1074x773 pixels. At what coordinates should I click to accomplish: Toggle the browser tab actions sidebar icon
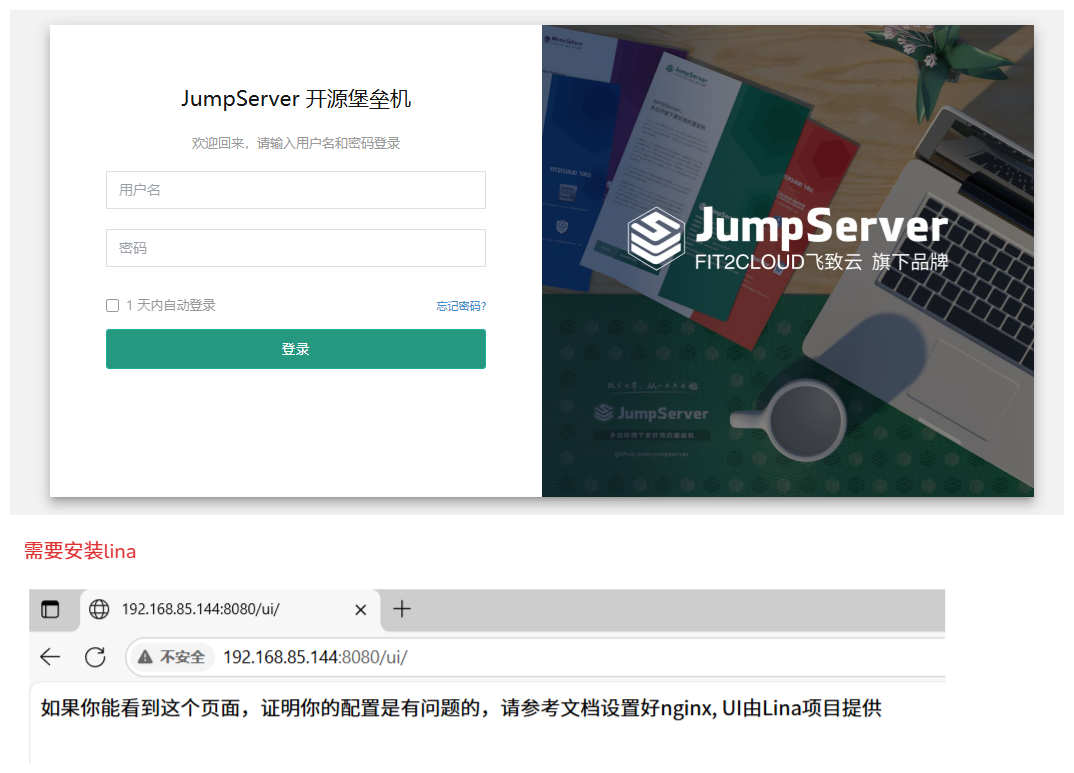tap(50, 609)
